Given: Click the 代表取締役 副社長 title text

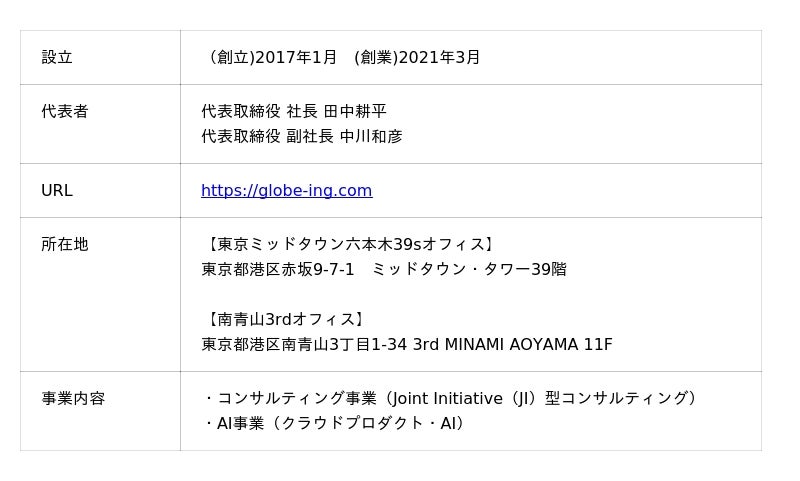Looking at the screenshot, I should point(267,137).
